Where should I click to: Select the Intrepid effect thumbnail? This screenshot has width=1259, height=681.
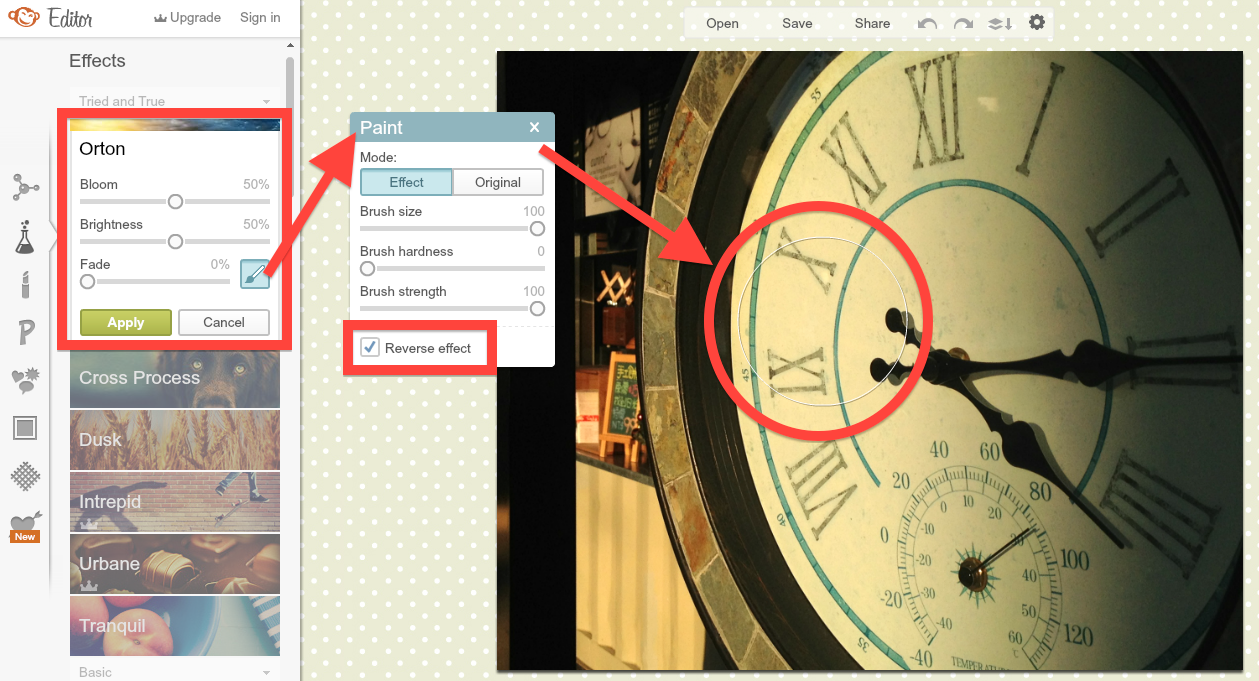click(x=175, y=502)
